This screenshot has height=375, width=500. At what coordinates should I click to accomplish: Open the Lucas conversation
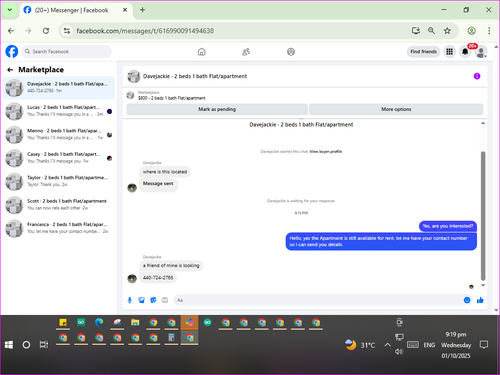(59, 111)
